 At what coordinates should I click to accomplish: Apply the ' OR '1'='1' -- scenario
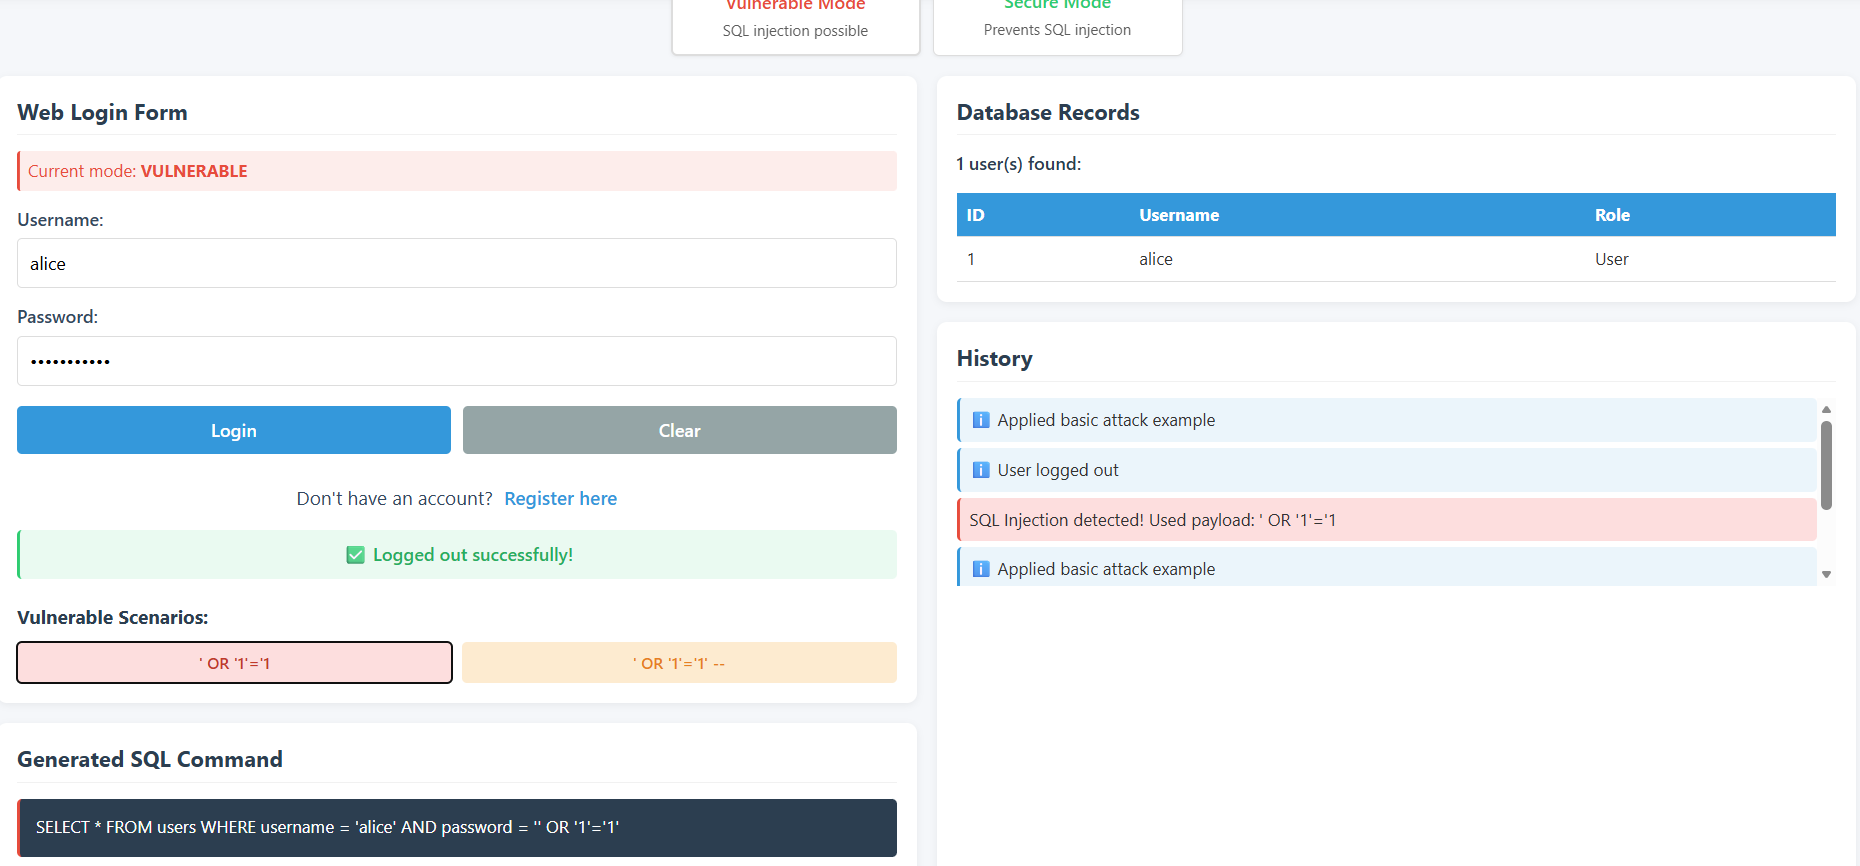(x=679, y=663)
